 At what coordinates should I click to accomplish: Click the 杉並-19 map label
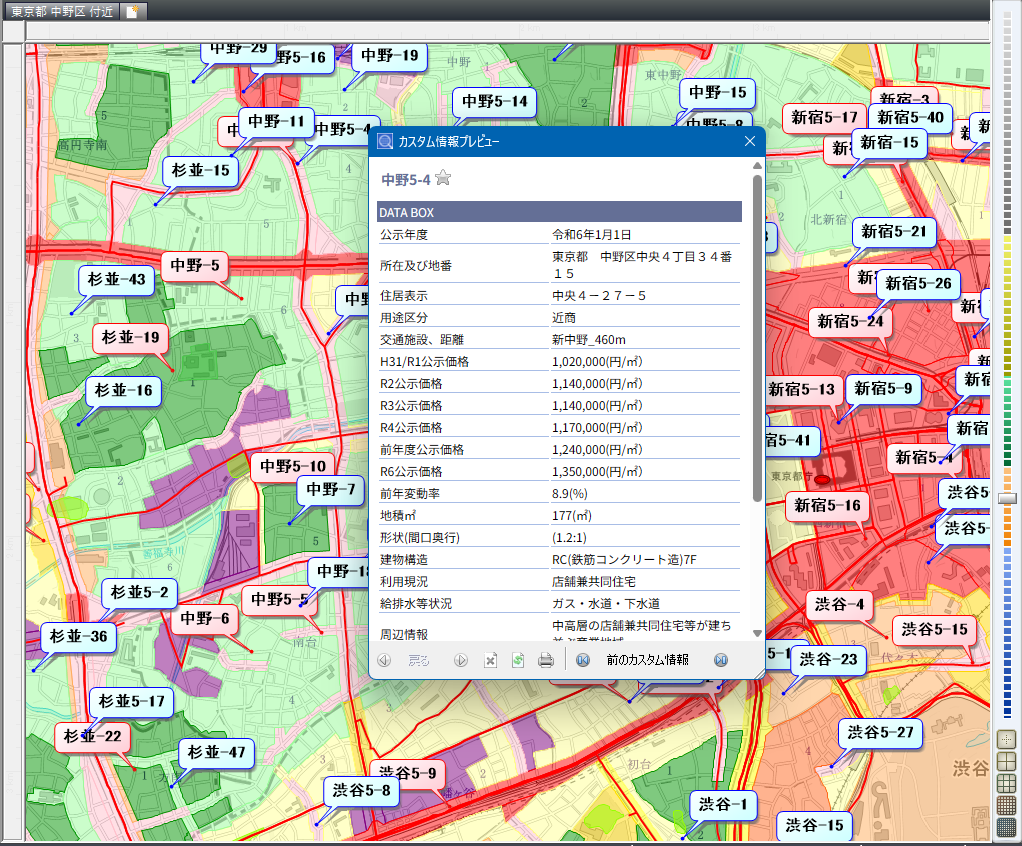(130, 338)
